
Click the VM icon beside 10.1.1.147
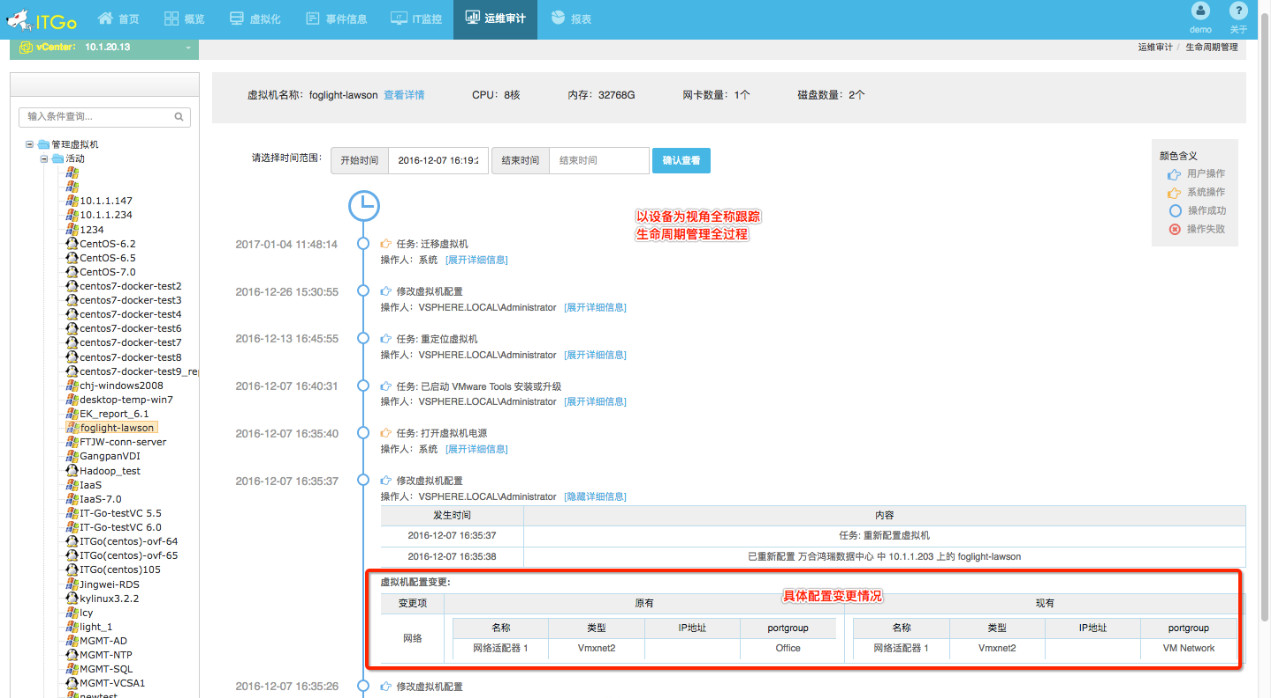point(72,201)
